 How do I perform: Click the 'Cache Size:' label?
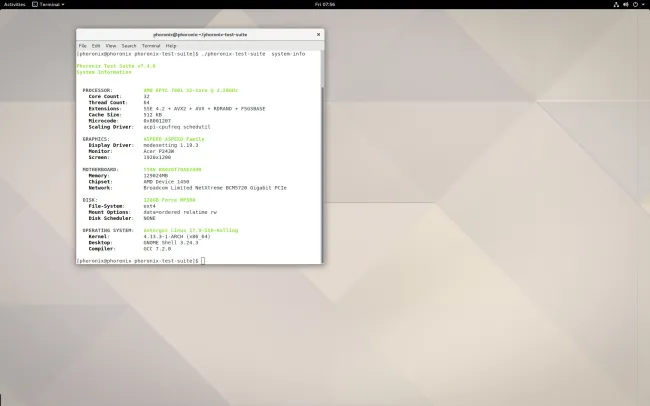[105, 115]
